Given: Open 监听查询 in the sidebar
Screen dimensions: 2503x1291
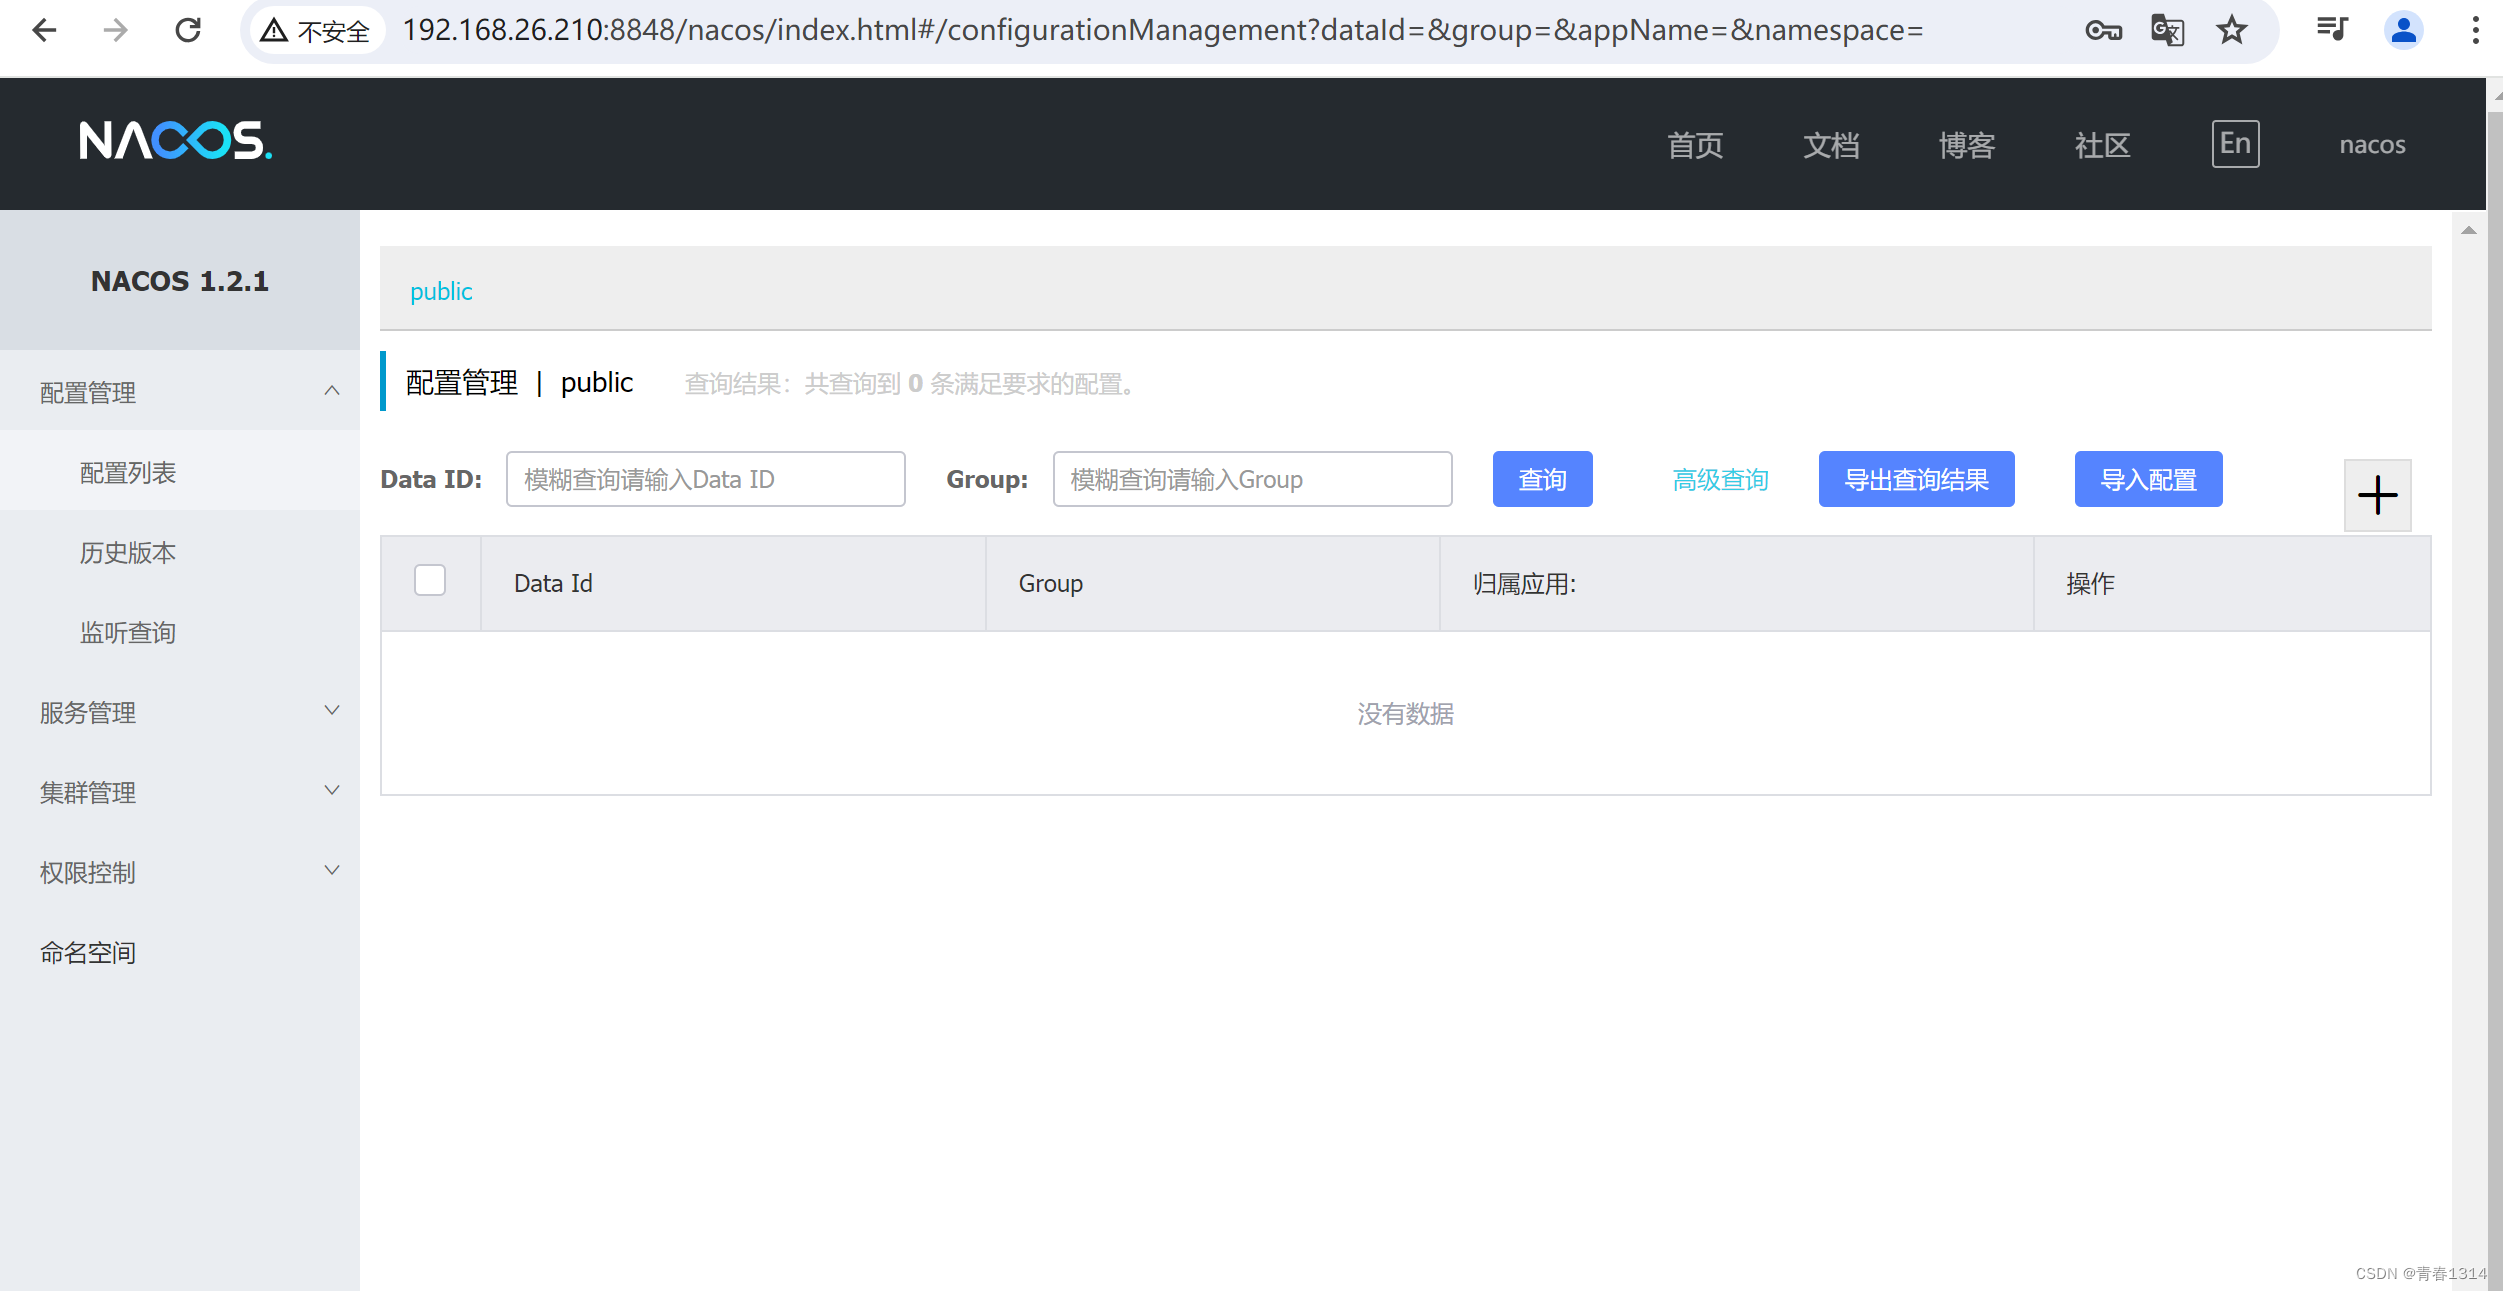Looking at the screenshot, I should pyautogui.click(x=180, y=631).
